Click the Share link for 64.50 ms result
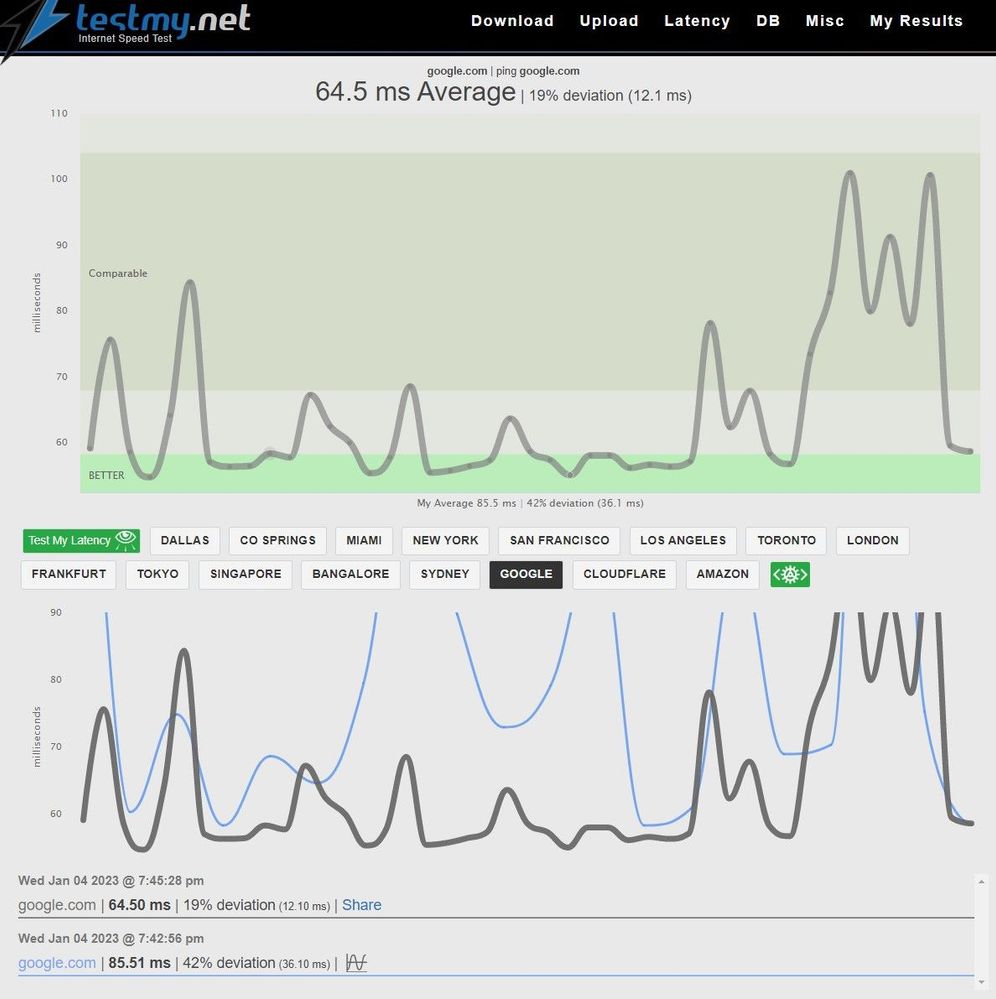 pos(361,905)
